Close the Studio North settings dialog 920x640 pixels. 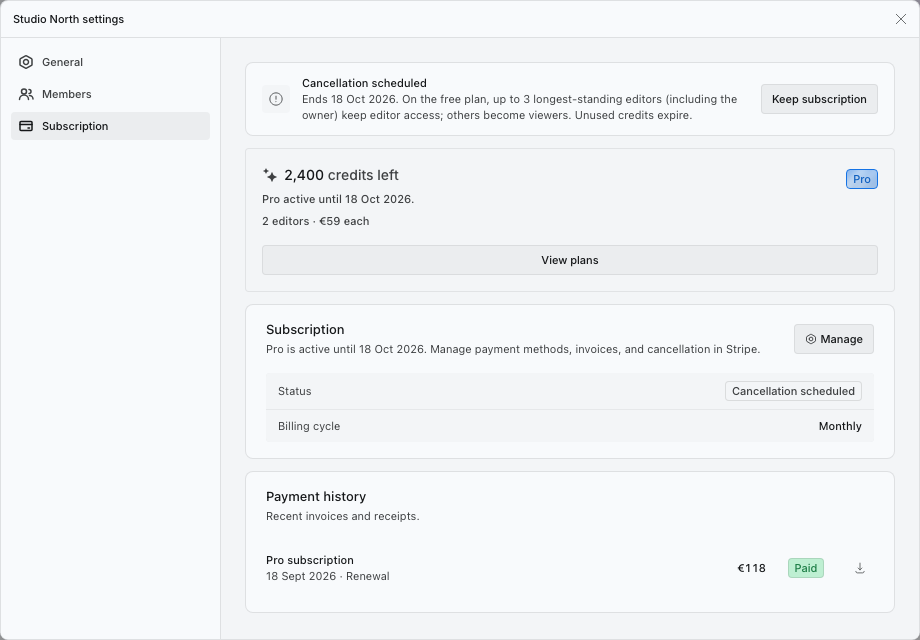[x=901, y=19]
